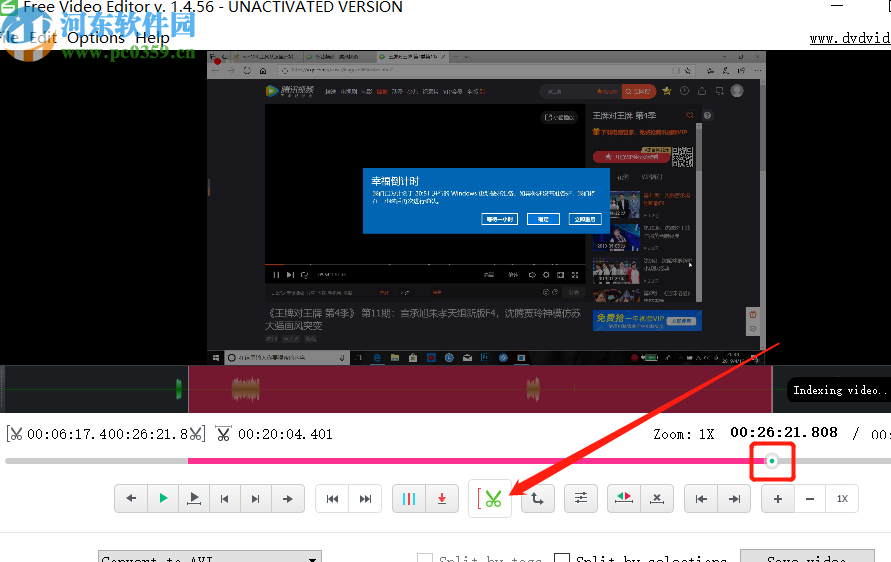Click the green scissors start-selection button
Screen dimensions: 891x562
(x=490, y=499)
